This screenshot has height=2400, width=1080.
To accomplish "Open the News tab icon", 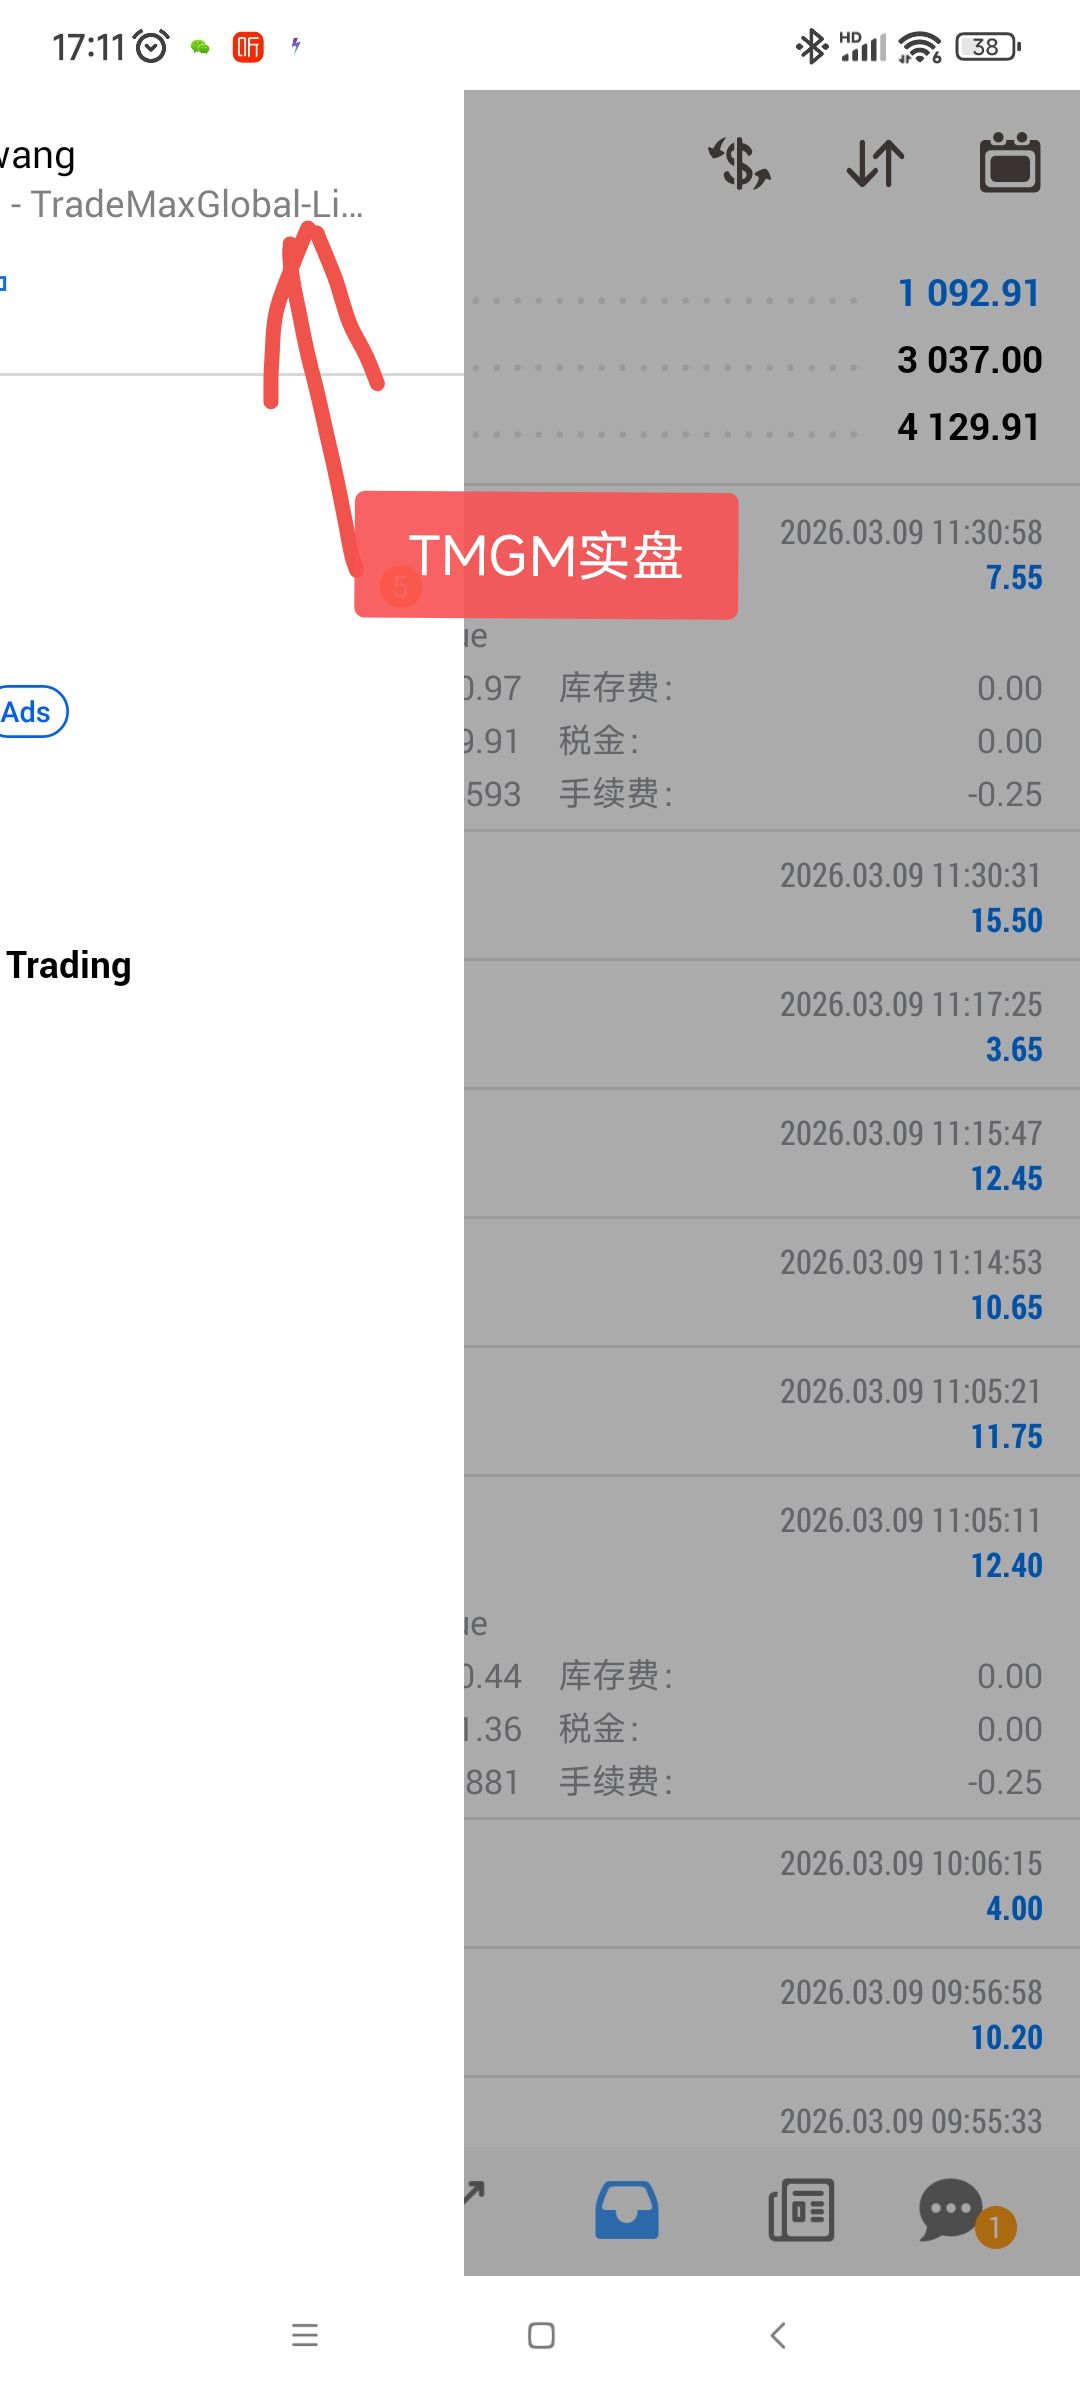I will pos(800,2210).
